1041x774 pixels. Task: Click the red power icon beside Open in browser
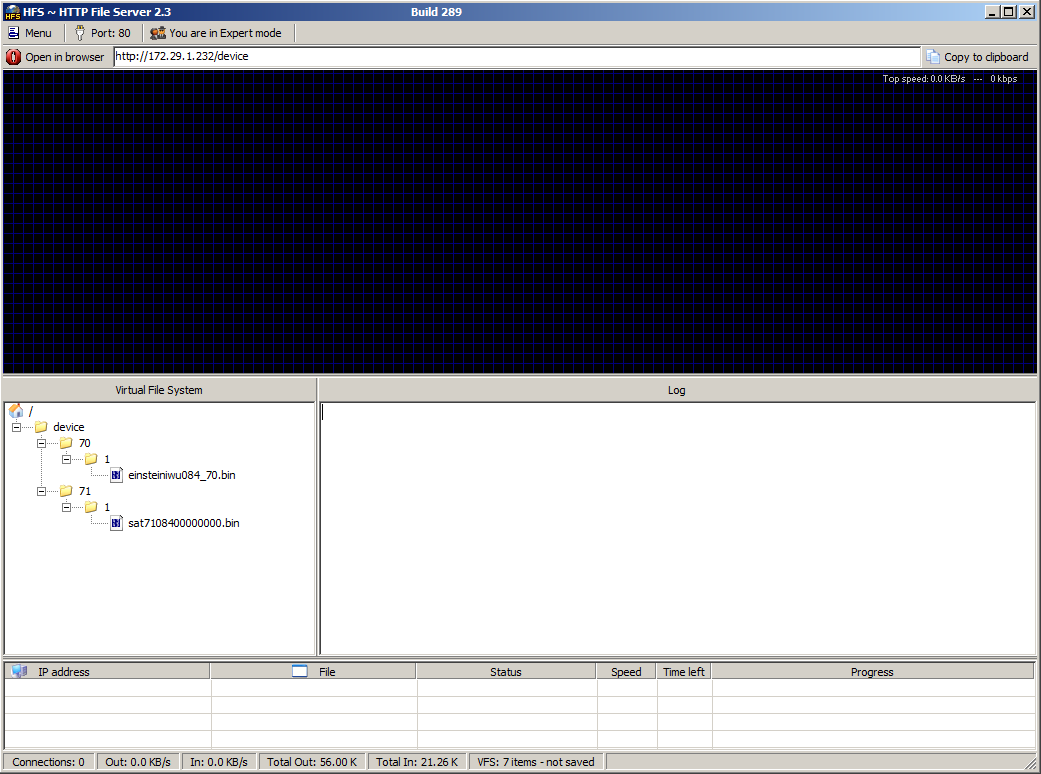13,57
